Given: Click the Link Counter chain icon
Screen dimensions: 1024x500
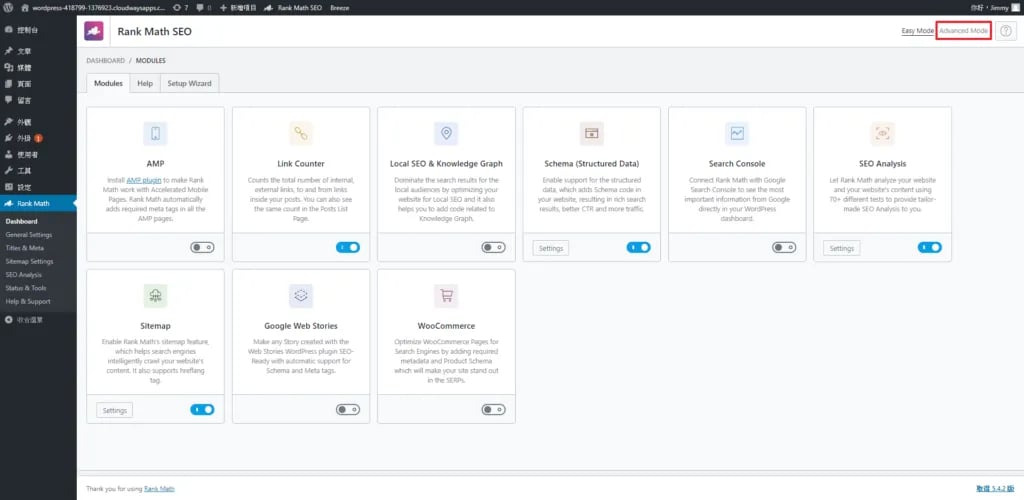Looking at the screenshot, I should pyautogui.click(x=301, y=134).
